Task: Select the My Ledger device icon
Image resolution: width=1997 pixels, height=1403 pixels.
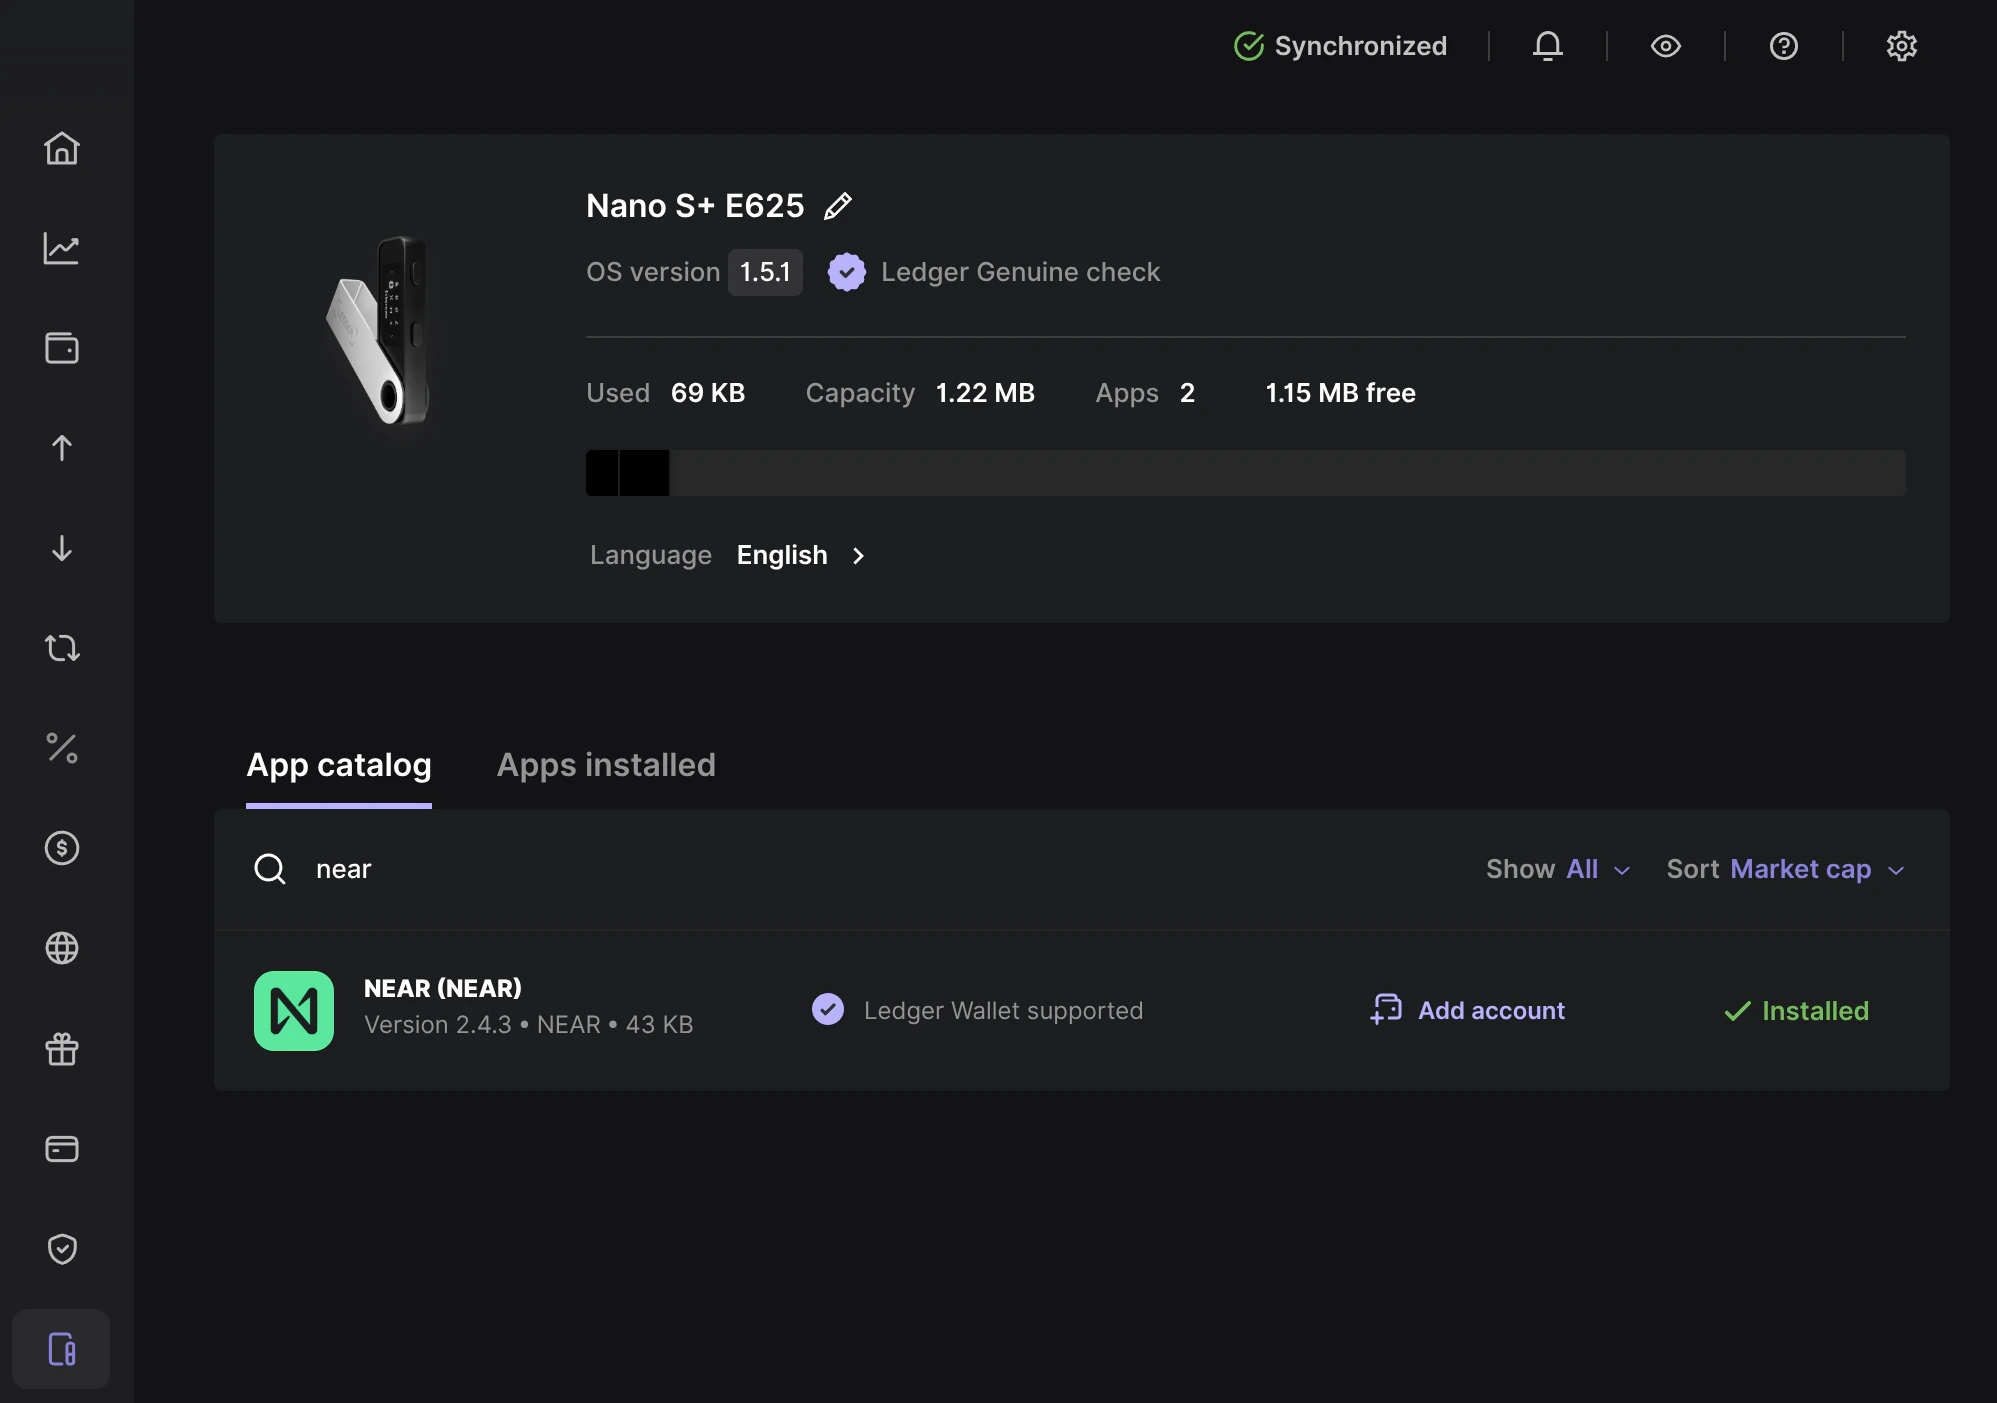Action: (62, 1348)
